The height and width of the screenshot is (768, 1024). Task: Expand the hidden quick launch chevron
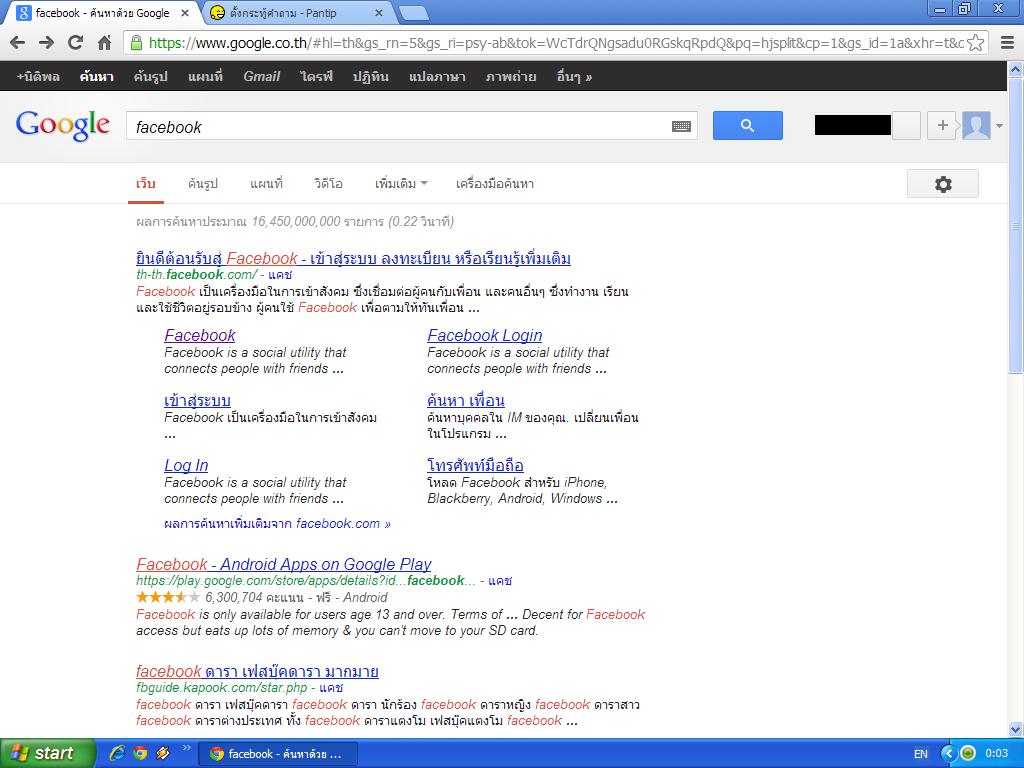[x=186, y=748]
